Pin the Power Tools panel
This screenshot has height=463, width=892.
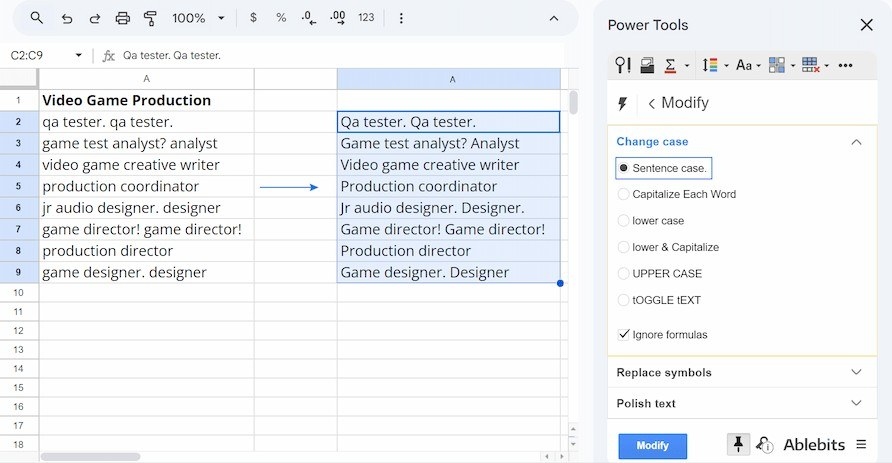click(x=738, y=444)
